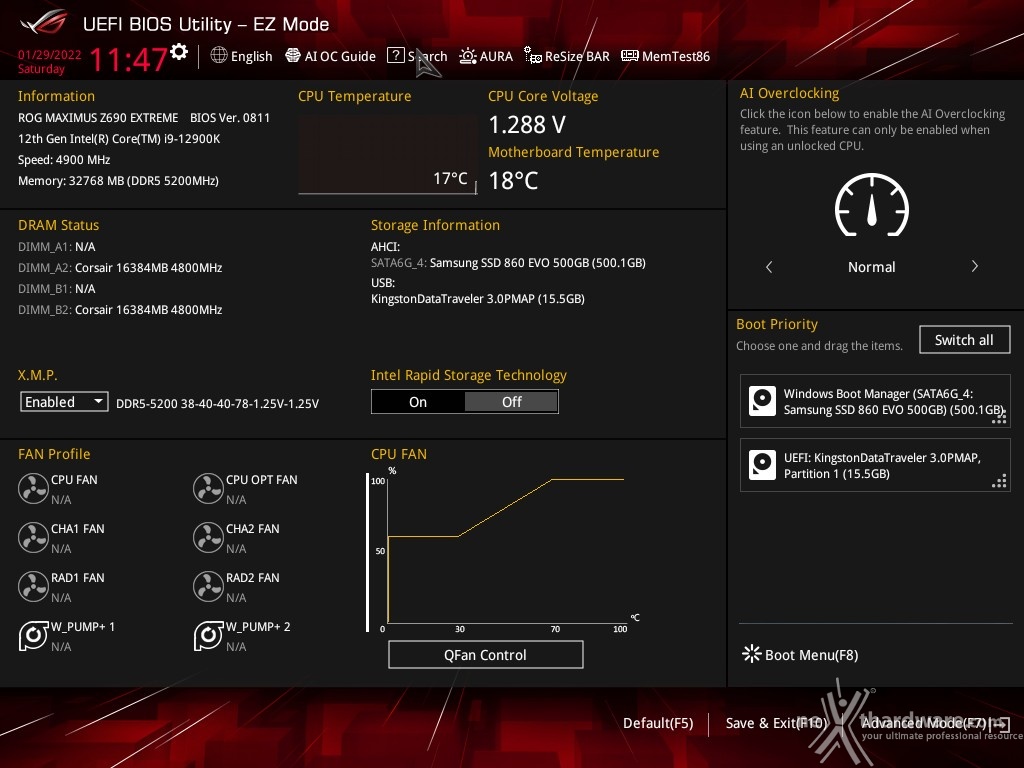Click the clock time 11:47
Screen dimensions: 1024x768
point(128,59)
